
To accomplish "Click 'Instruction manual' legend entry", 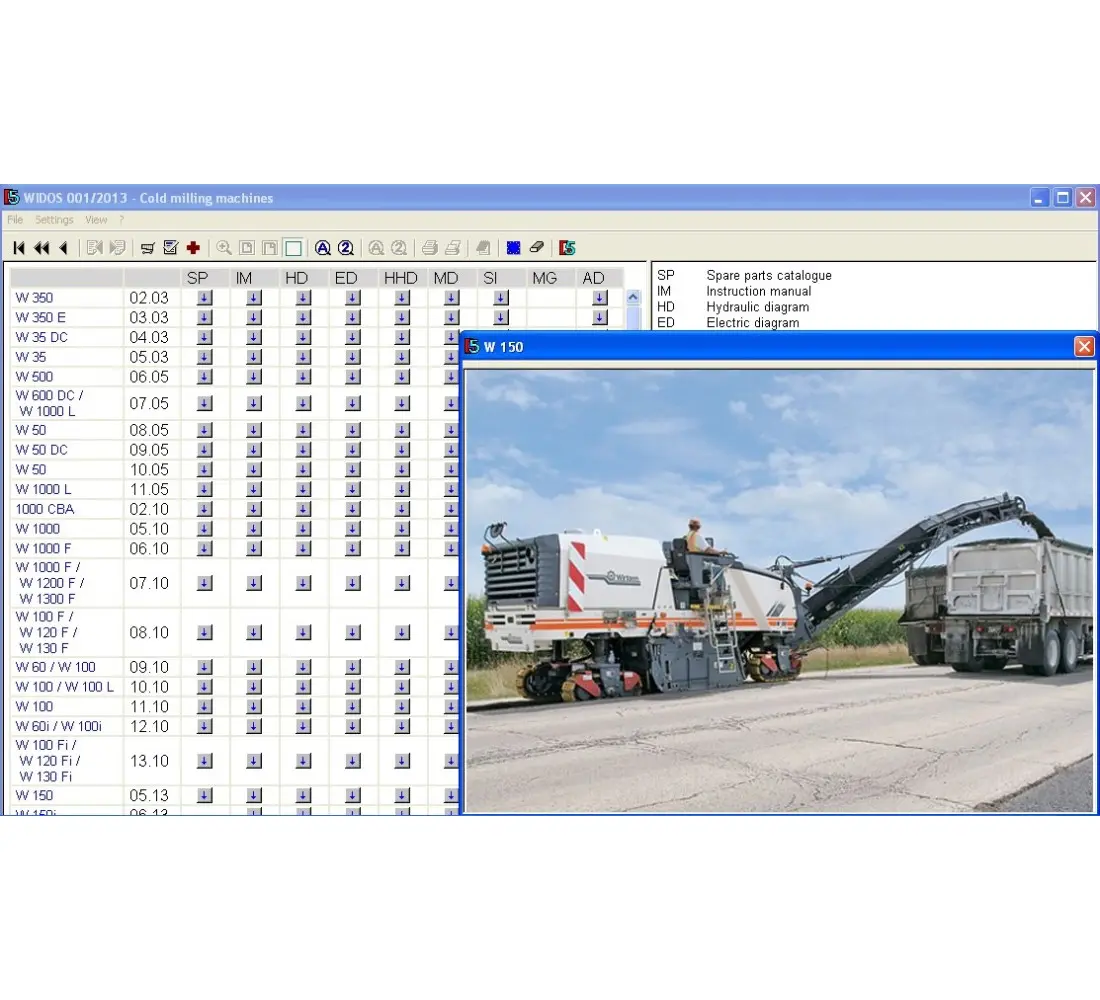I will (x=758, y=291).
